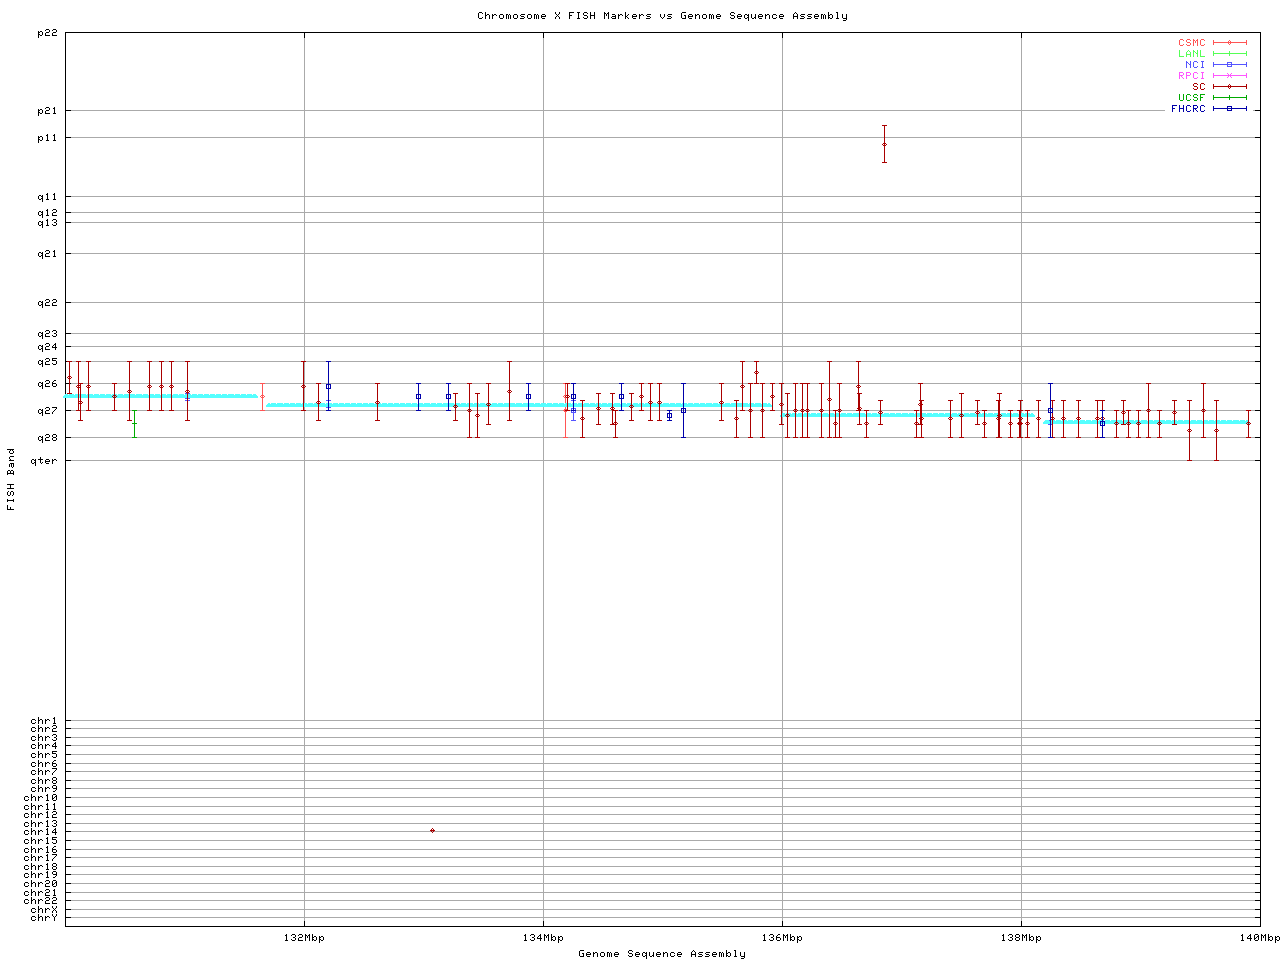Click the q21 y-axis band label
The image size is (1280, 960).
click(x=47, y=254)
